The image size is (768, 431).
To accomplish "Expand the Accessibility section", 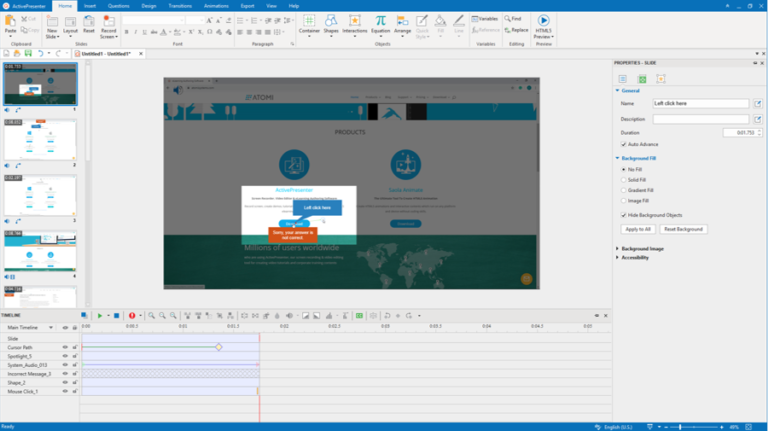I will coord(617,258).
